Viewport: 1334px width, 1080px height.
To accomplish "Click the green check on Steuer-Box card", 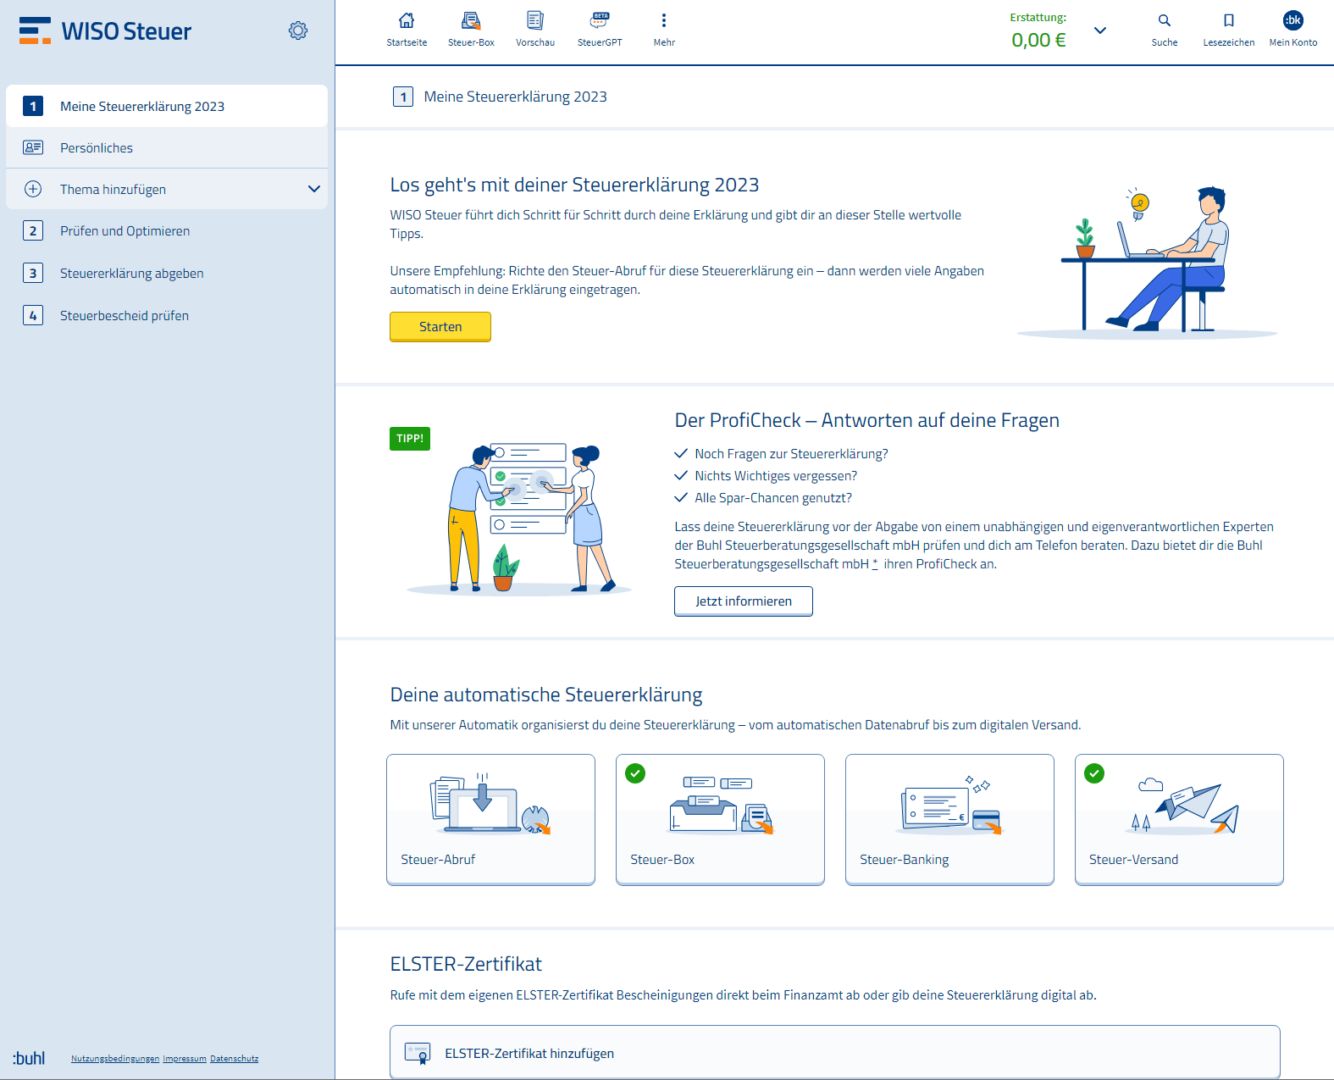I will (x=635, y=773).
